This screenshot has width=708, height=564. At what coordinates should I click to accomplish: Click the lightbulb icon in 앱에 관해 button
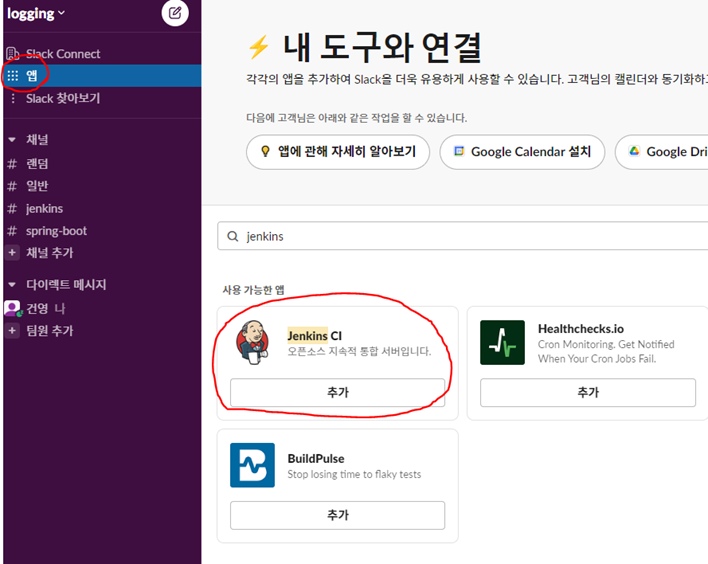tap(266, 151)
